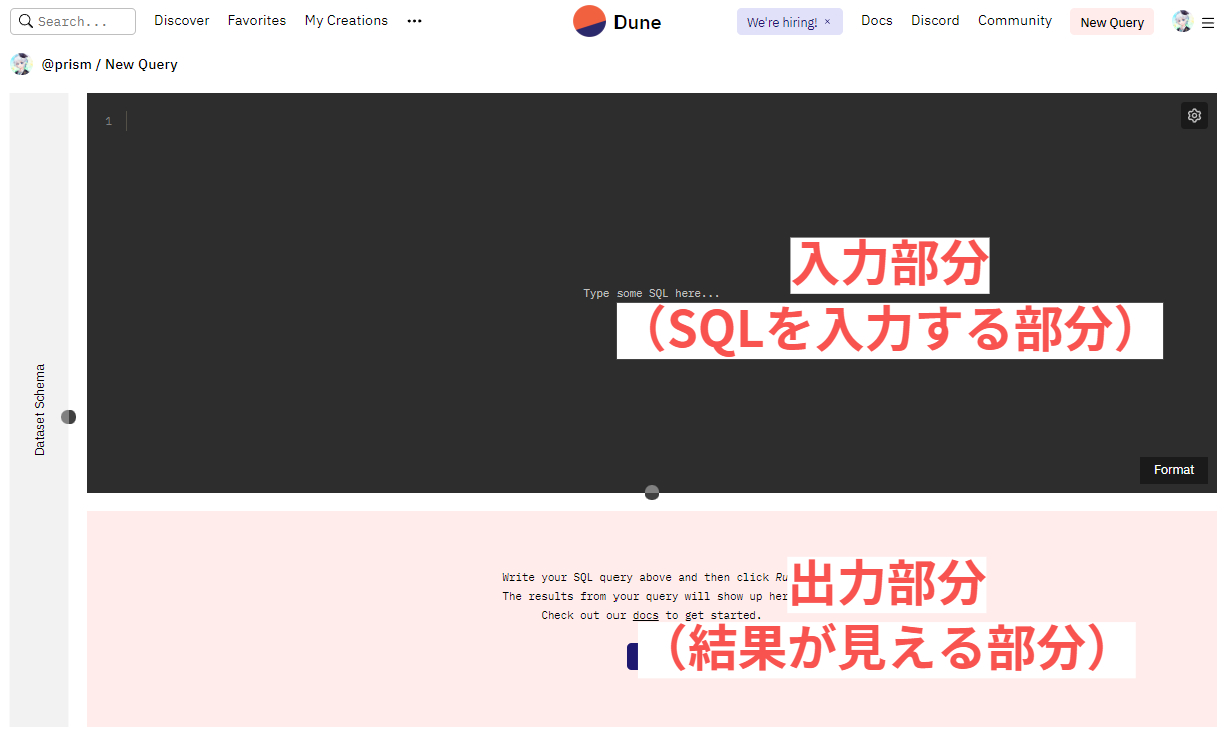
Task: Go to My Creations
Action: [x=346, y=20]
